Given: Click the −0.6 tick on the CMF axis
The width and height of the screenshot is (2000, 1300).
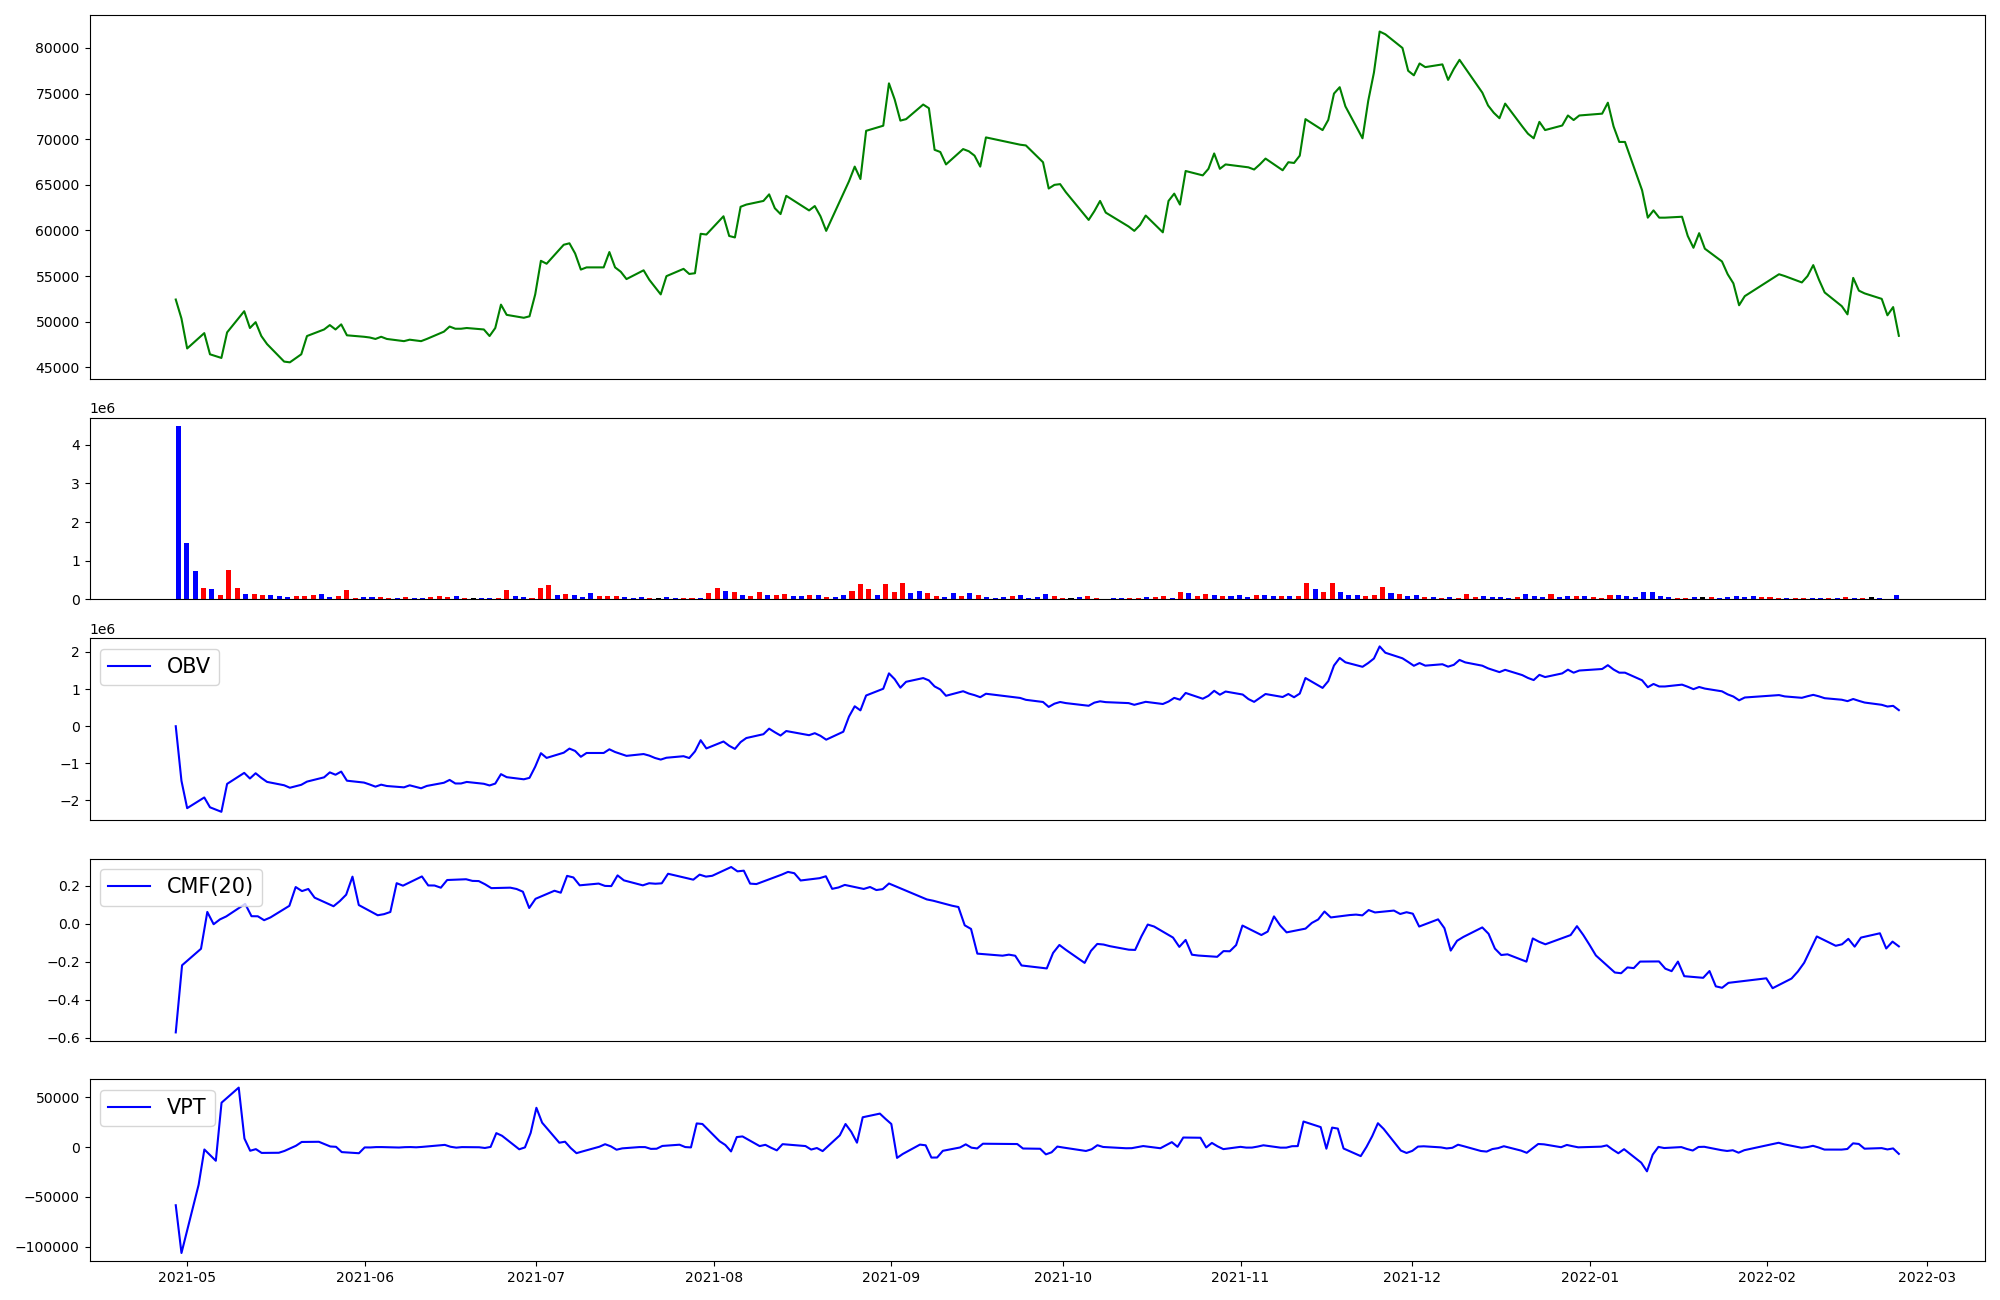Looking at the screenshot, I should pos(63,1039).
